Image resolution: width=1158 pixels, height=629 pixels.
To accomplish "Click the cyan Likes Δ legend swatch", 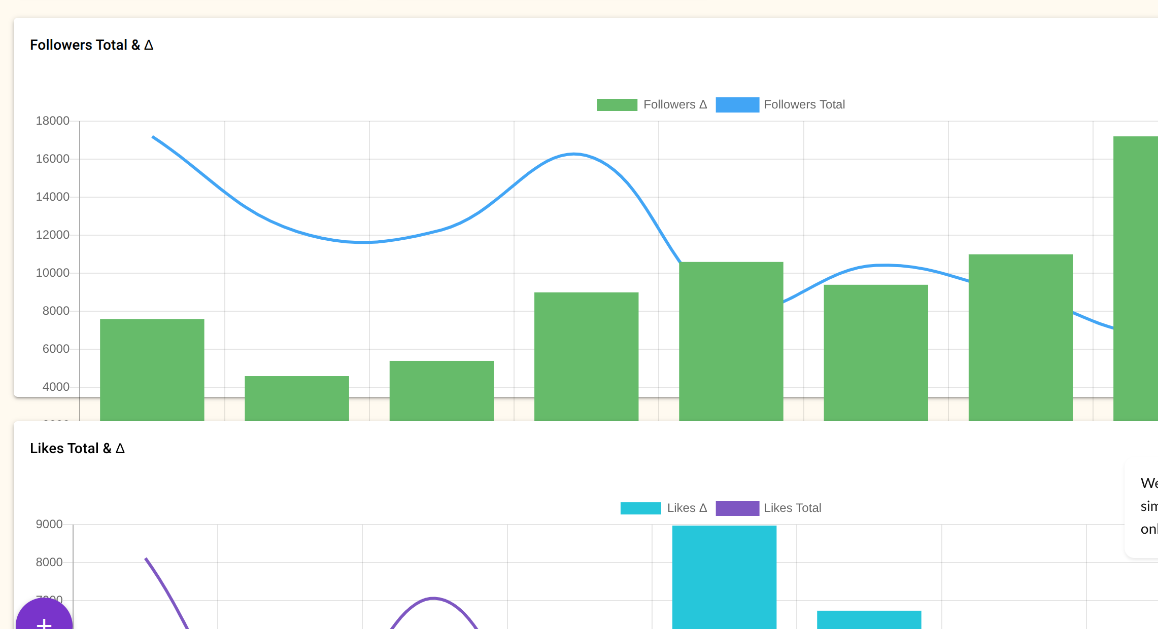I will (x=640, y=508).
